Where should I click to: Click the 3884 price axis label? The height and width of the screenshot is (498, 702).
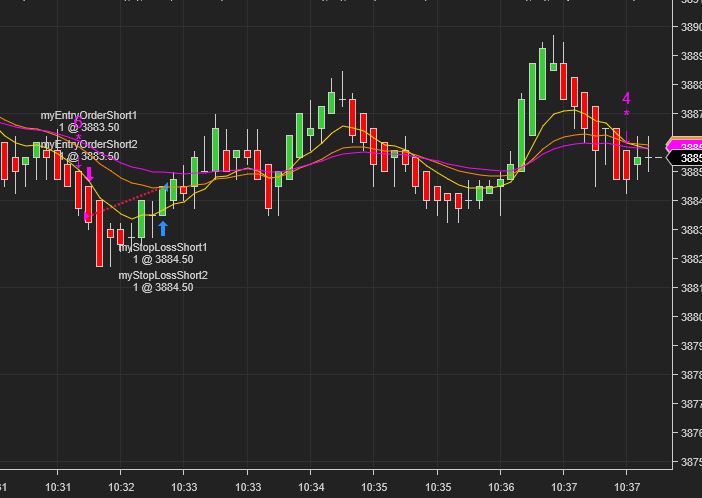[691, 201]
